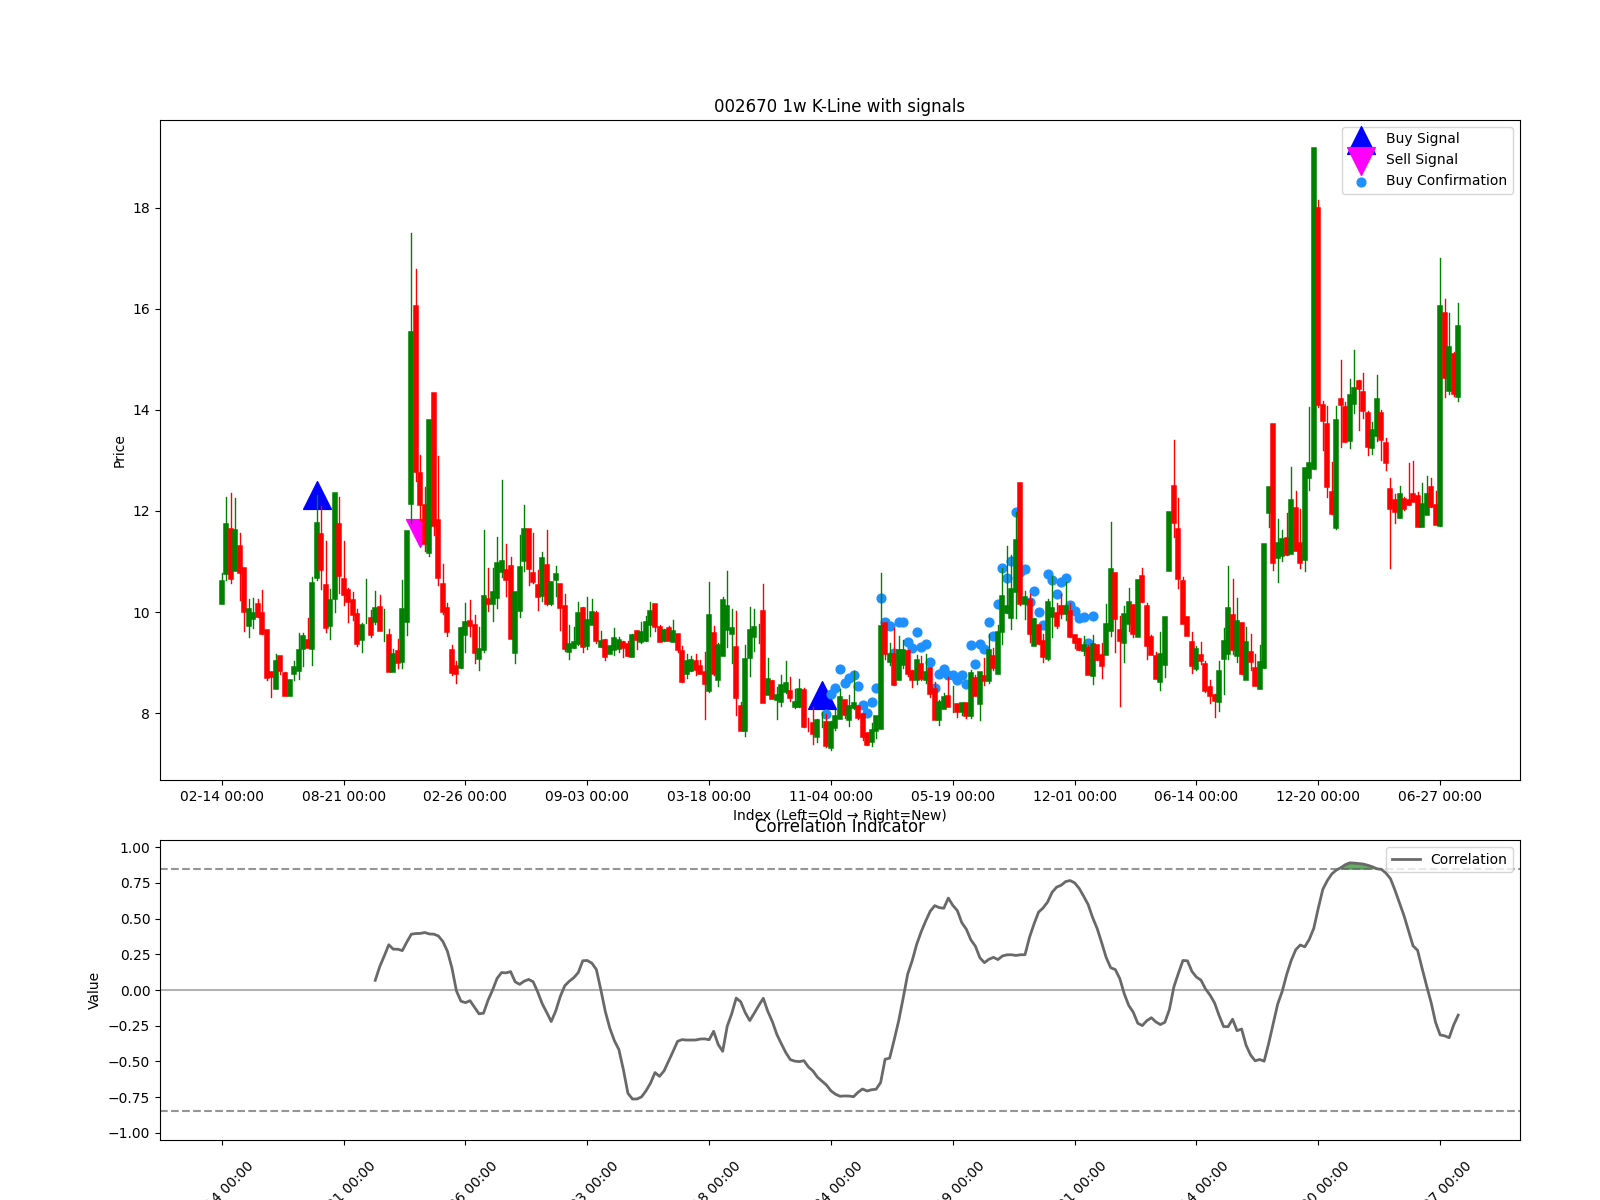
Task: Select the buy signal triangle near 11-04
Action: [x=822, y=696]
